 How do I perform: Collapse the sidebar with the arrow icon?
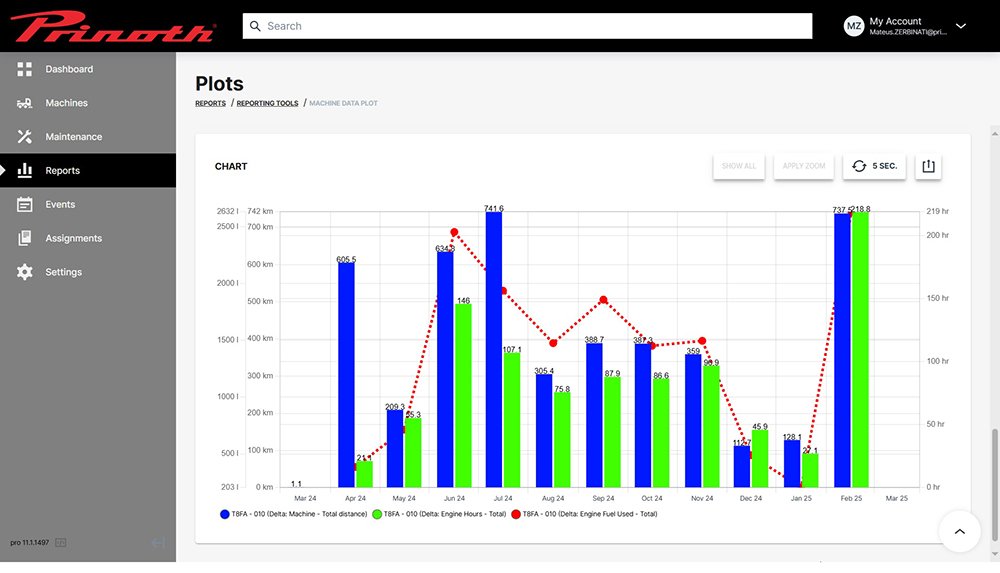point(158,542)
